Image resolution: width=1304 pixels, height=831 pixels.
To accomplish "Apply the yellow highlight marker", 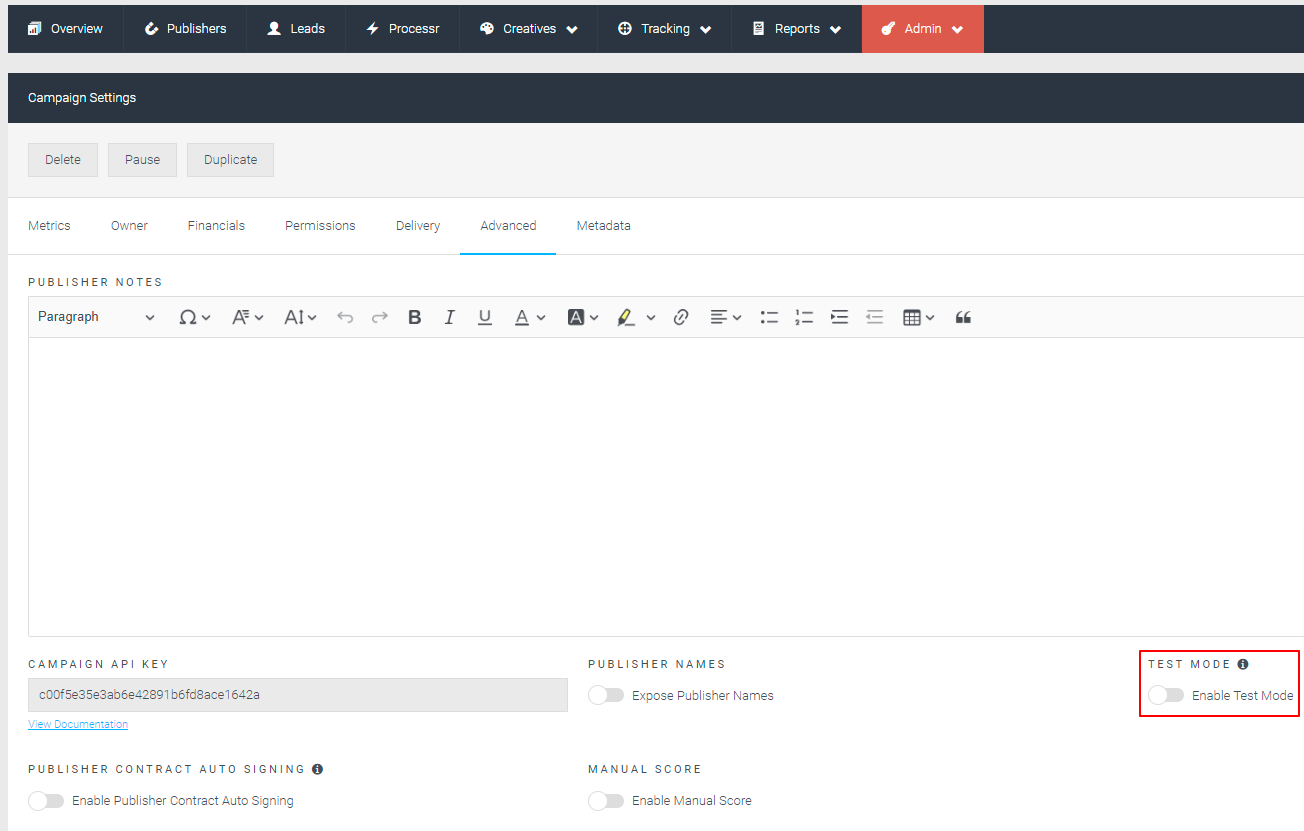I will tap(626, 317).
